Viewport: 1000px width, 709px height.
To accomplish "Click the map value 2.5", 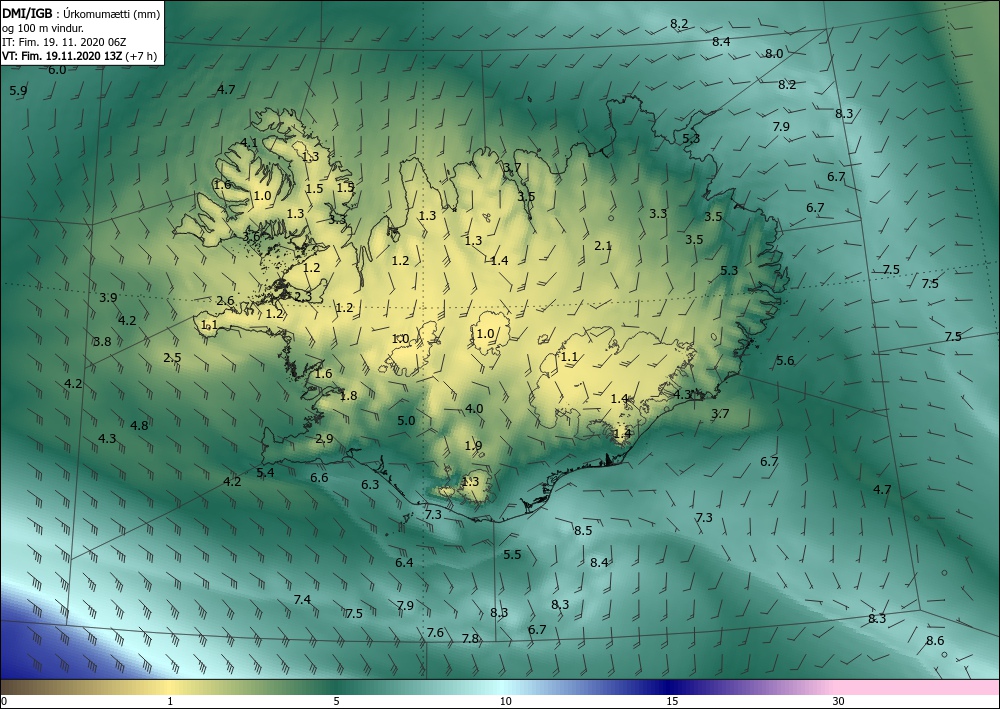I will coord(172,358).
